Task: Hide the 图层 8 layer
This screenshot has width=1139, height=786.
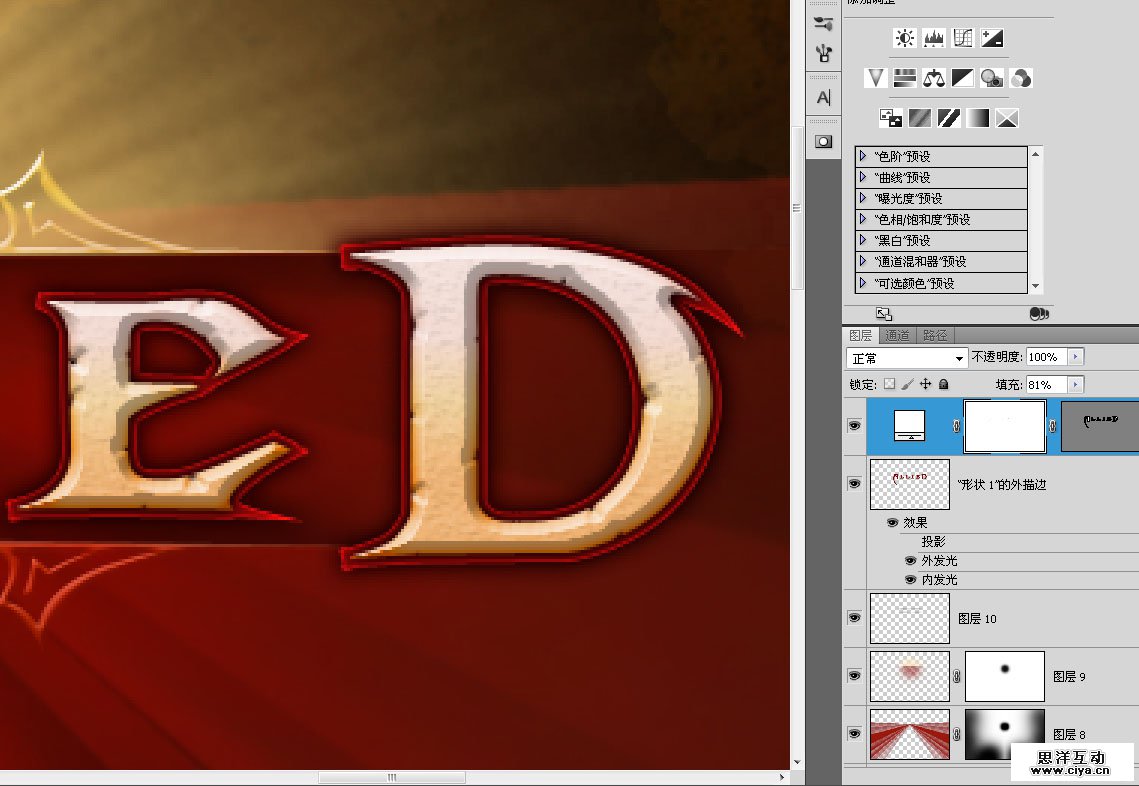Action: (854, 734)
